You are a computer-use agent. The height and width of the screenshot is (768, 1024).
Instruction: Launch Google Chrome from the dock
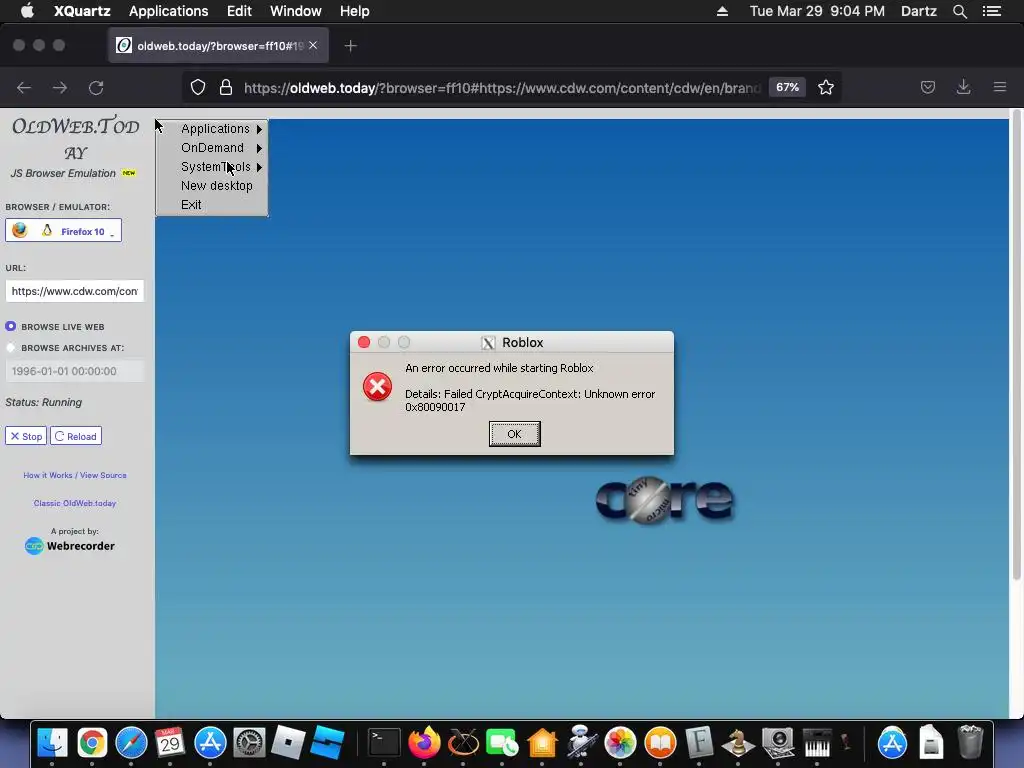pos(92,743)
